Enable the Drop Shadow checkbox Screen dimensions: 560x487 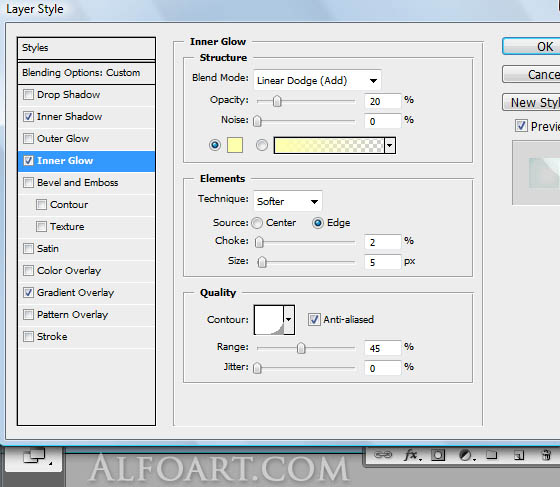click(28, 95)
